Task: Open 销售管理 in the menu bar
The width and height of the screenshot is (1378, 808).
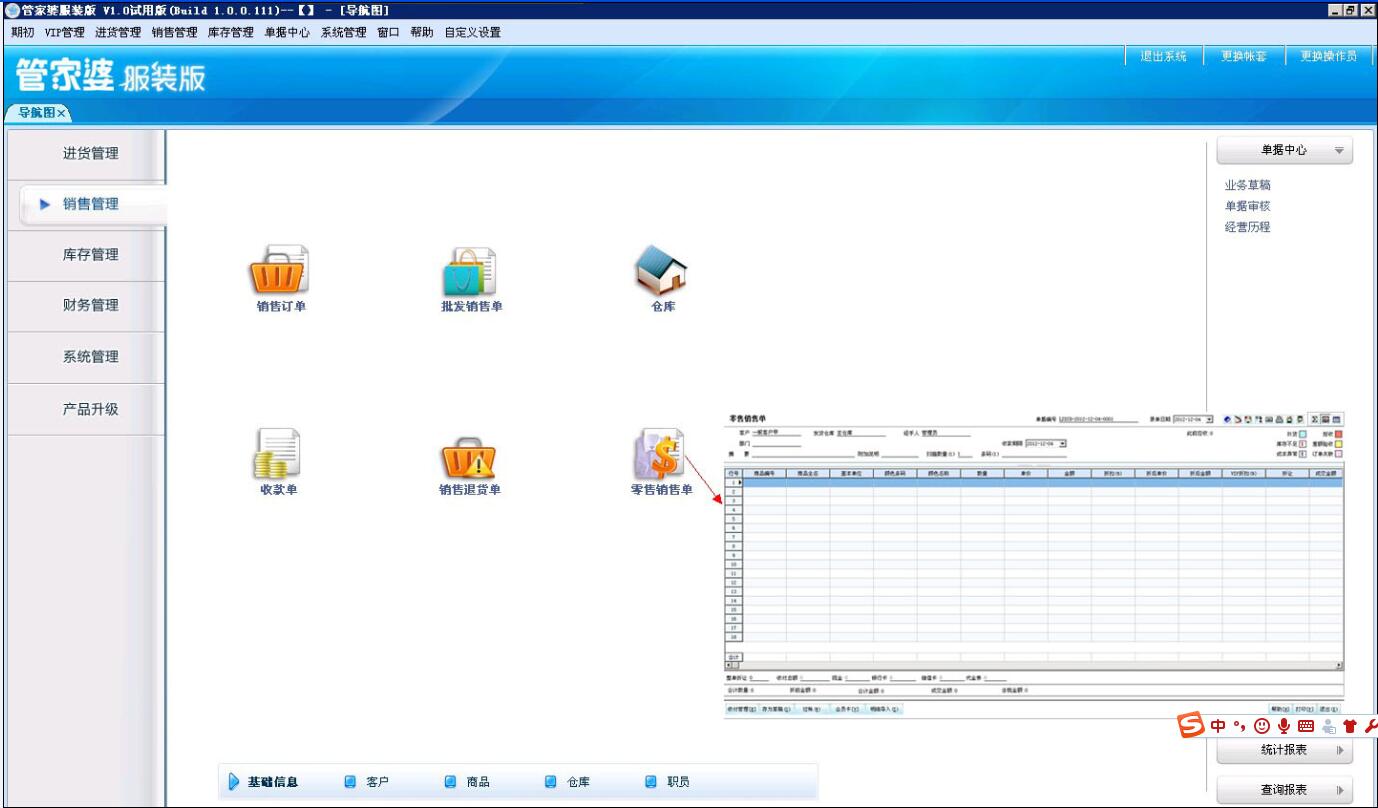Action: [x=175, y=32]
